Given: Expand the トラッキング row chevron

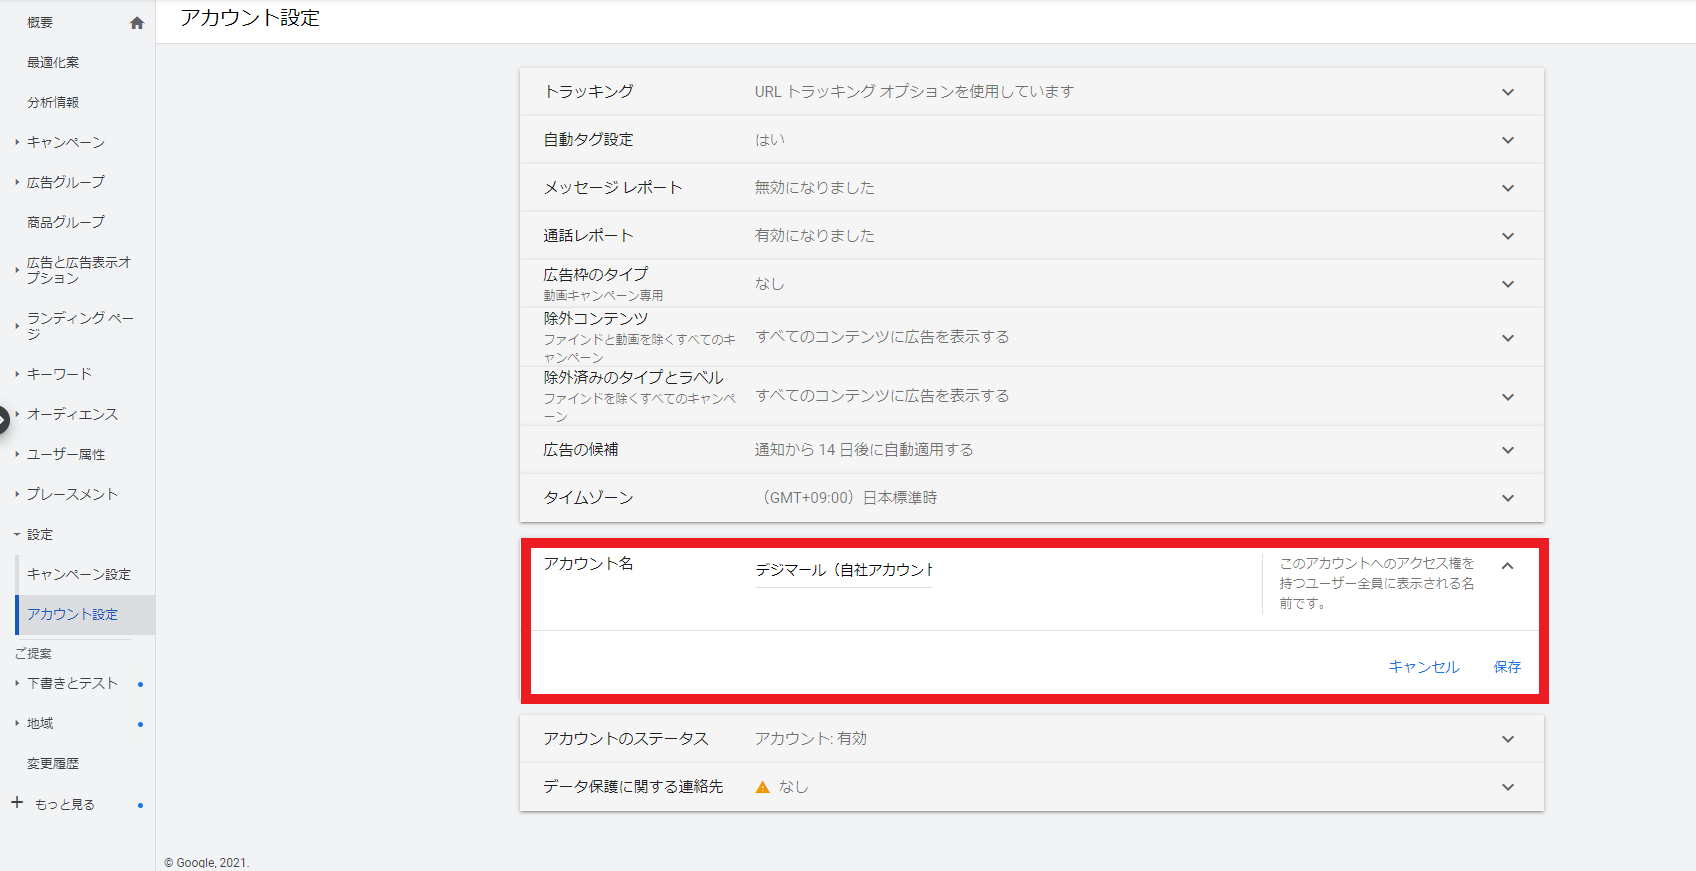Looking at the screenshot, I should point(1508,92).
